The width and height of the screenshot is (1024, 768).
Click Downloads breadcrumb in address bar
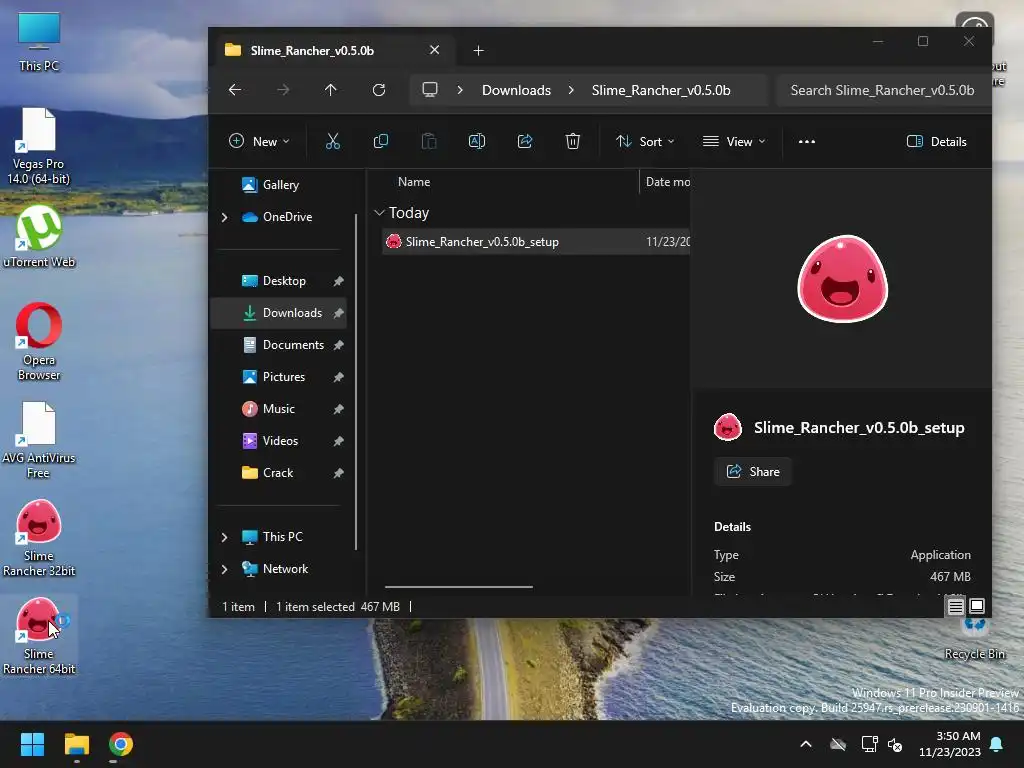coord(516,90)
